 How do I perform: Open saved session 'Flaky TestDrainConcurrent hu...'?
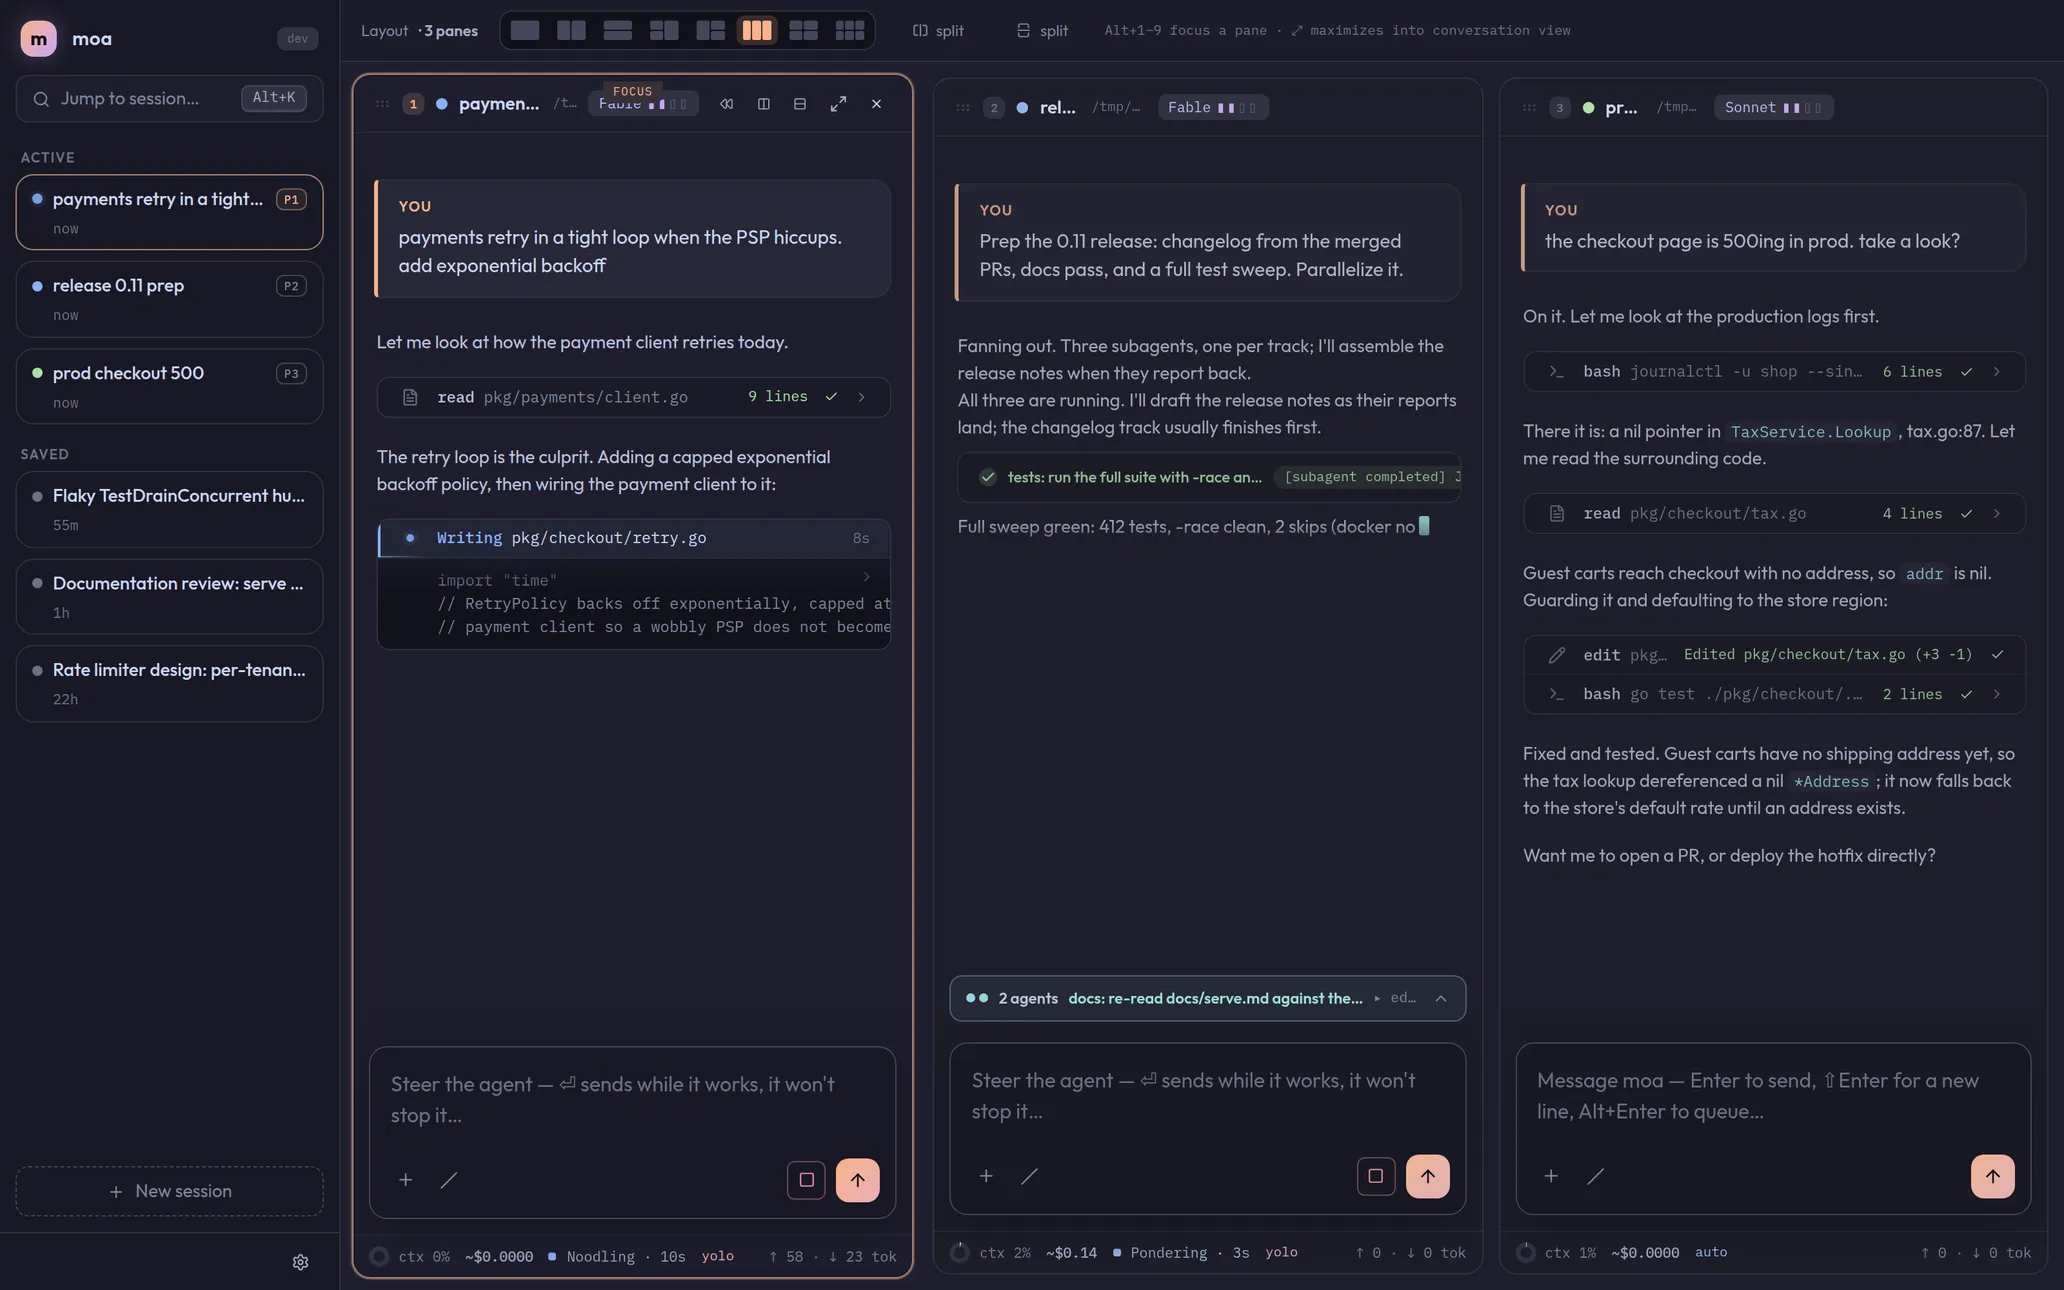coord(169,509)
